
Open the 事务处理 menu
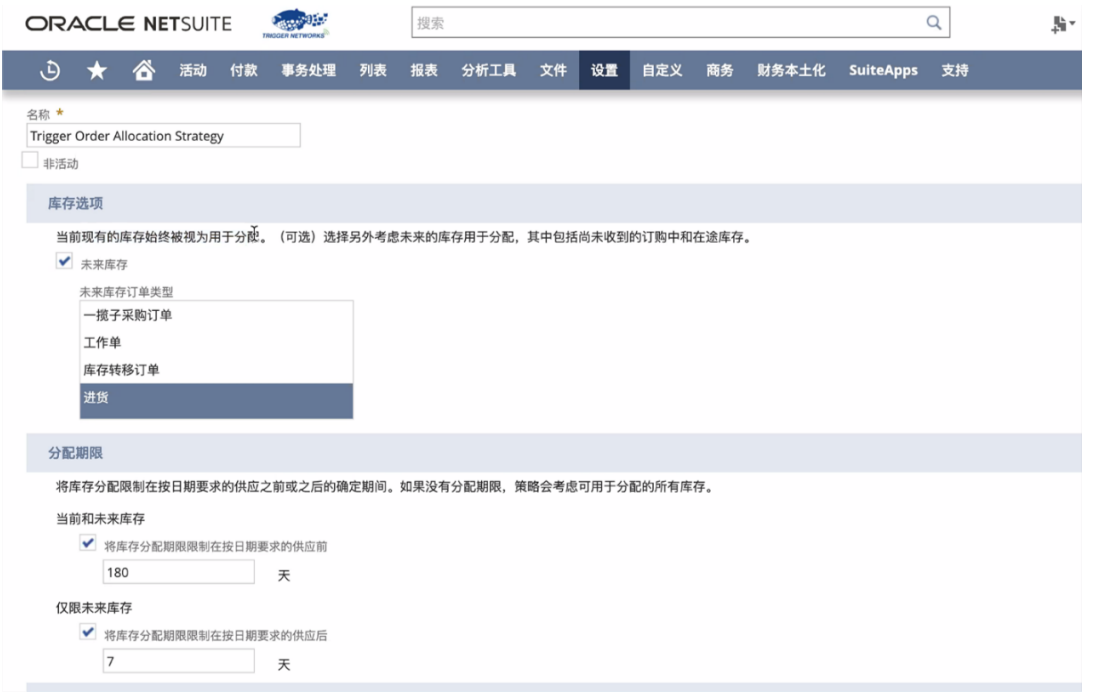[x=309, y=70]
